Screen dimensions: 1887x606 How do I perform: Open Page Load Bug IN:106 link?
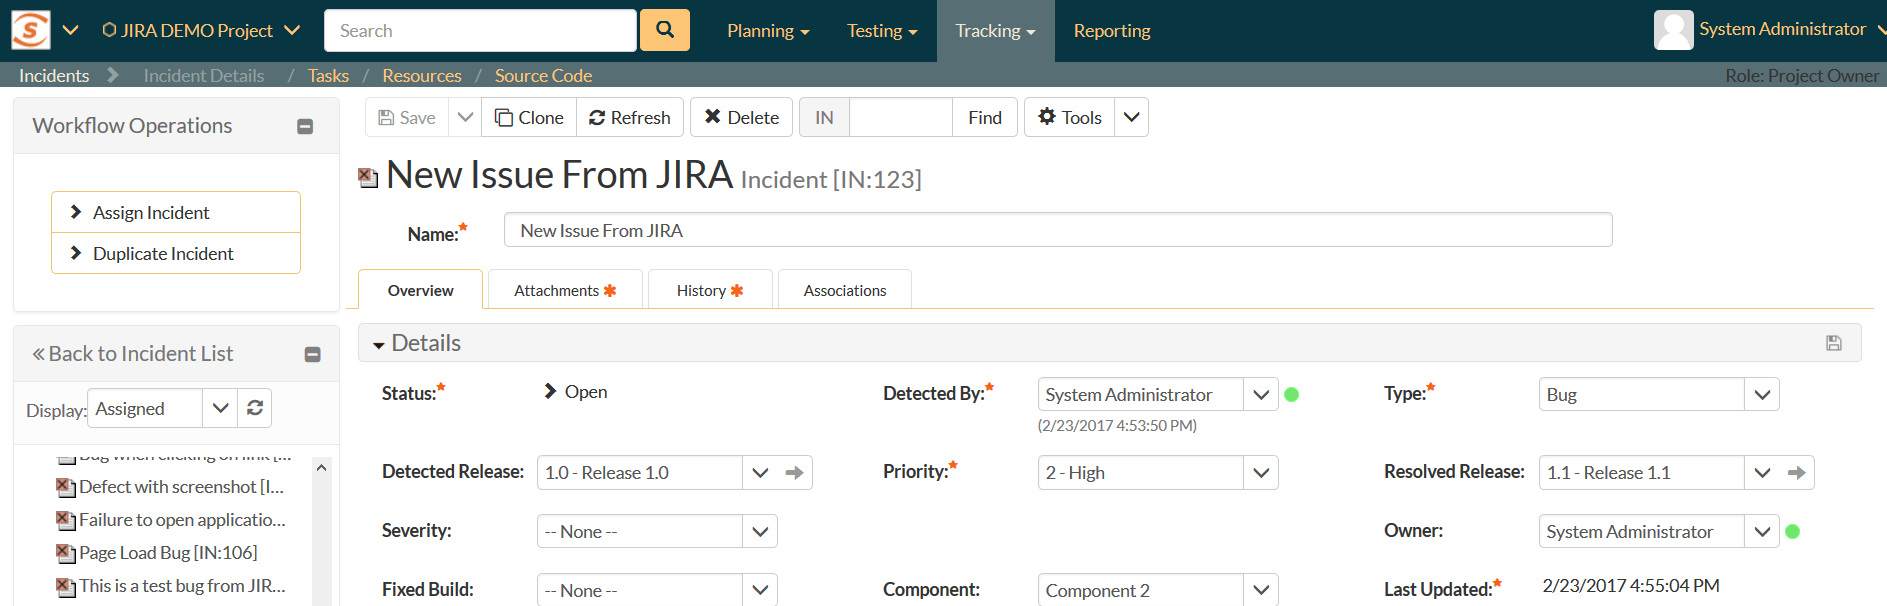coord(167,552)
